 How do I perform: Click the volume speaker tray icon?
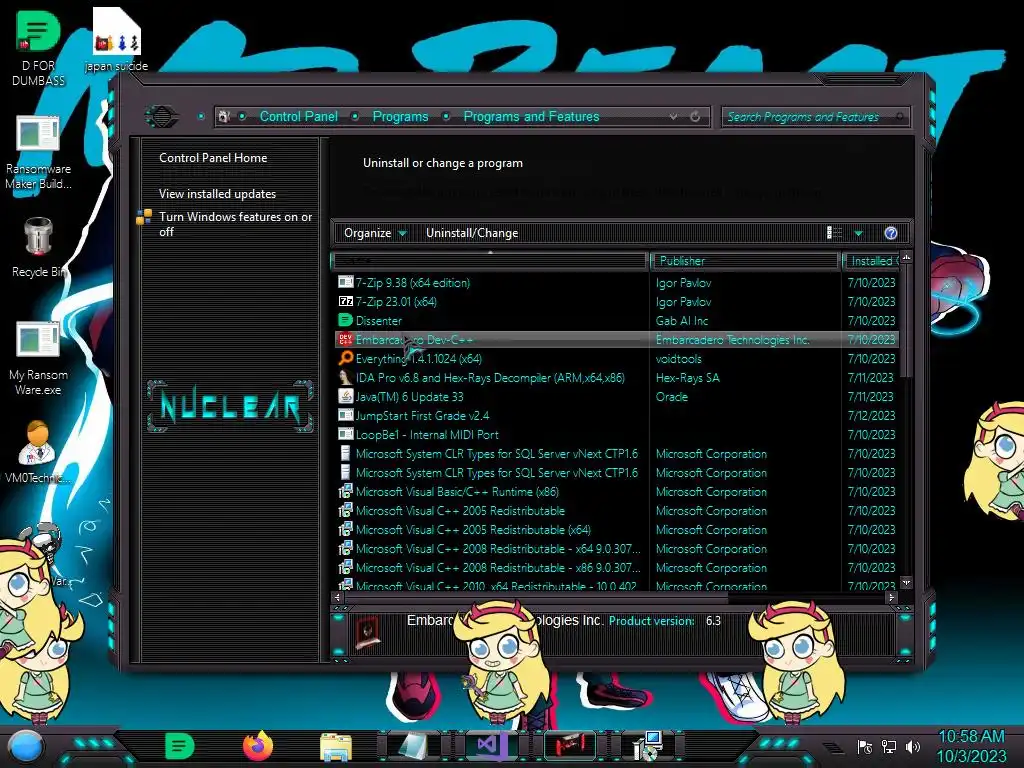point(913,747)
